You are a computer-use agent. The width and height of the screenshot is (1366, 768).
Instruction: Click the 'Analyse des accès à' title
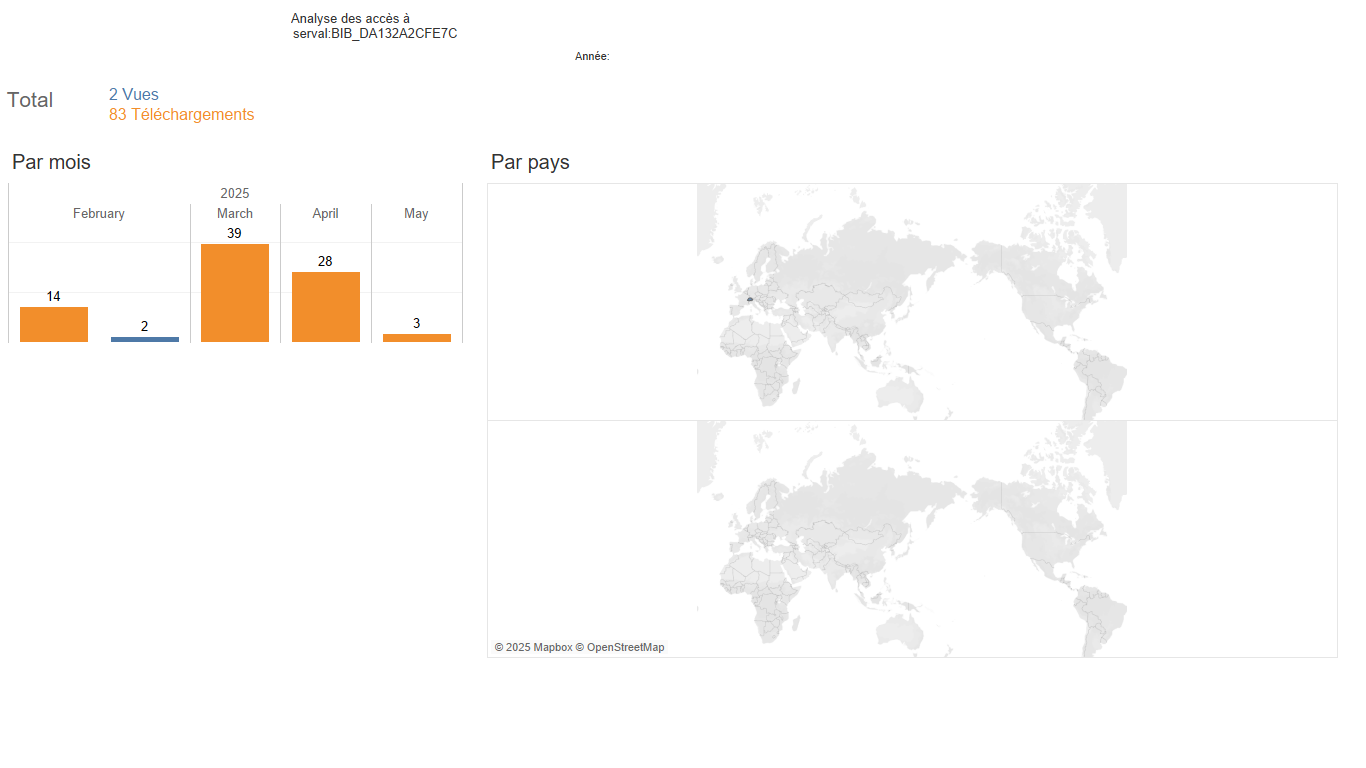click(350, 19)
